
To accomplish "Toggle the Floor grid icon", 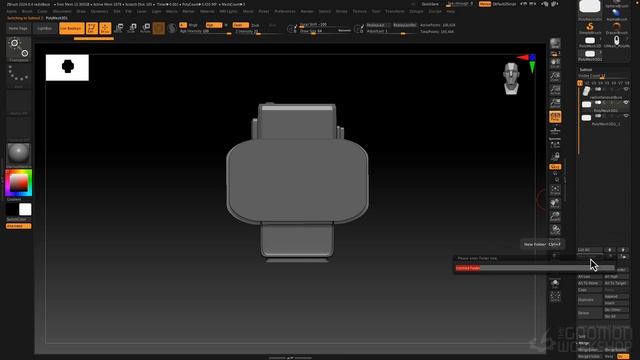I will (x=555, y=131).
